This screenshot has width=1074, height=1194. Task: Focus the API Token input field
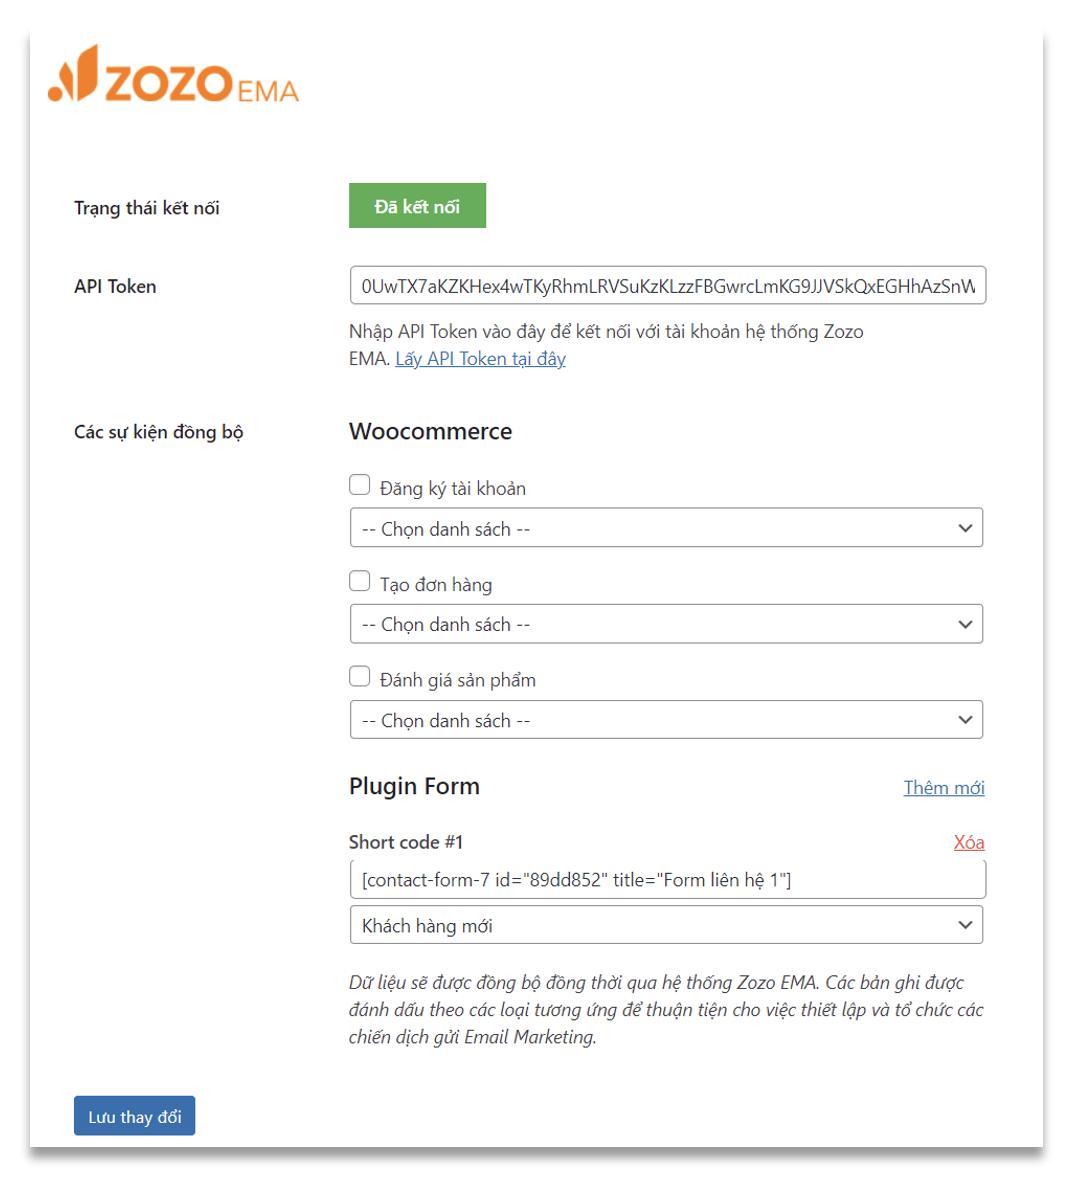[x=668, y=286]
